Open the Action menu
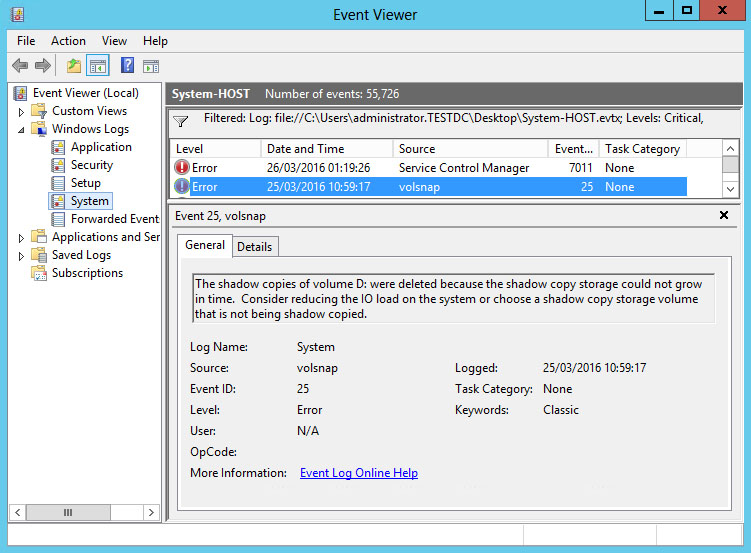The width and height of the screenshot is (751, 553). [68, 41]
